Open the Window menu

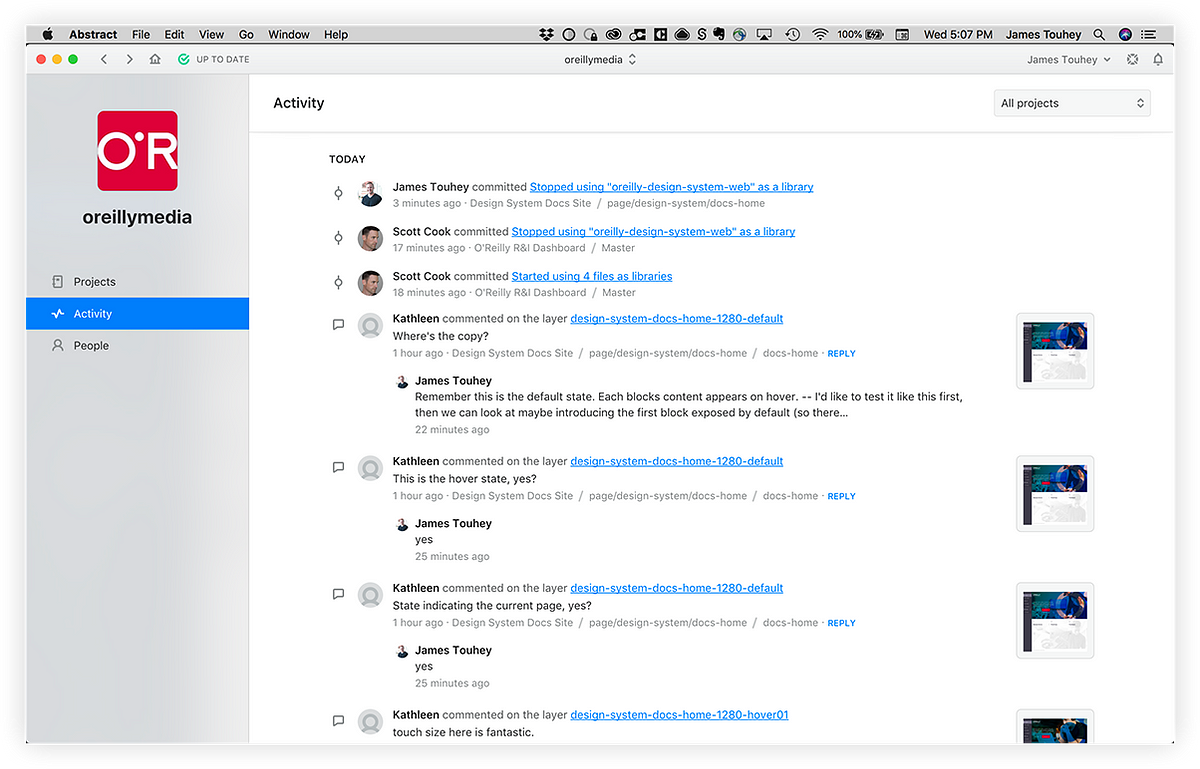289,34
